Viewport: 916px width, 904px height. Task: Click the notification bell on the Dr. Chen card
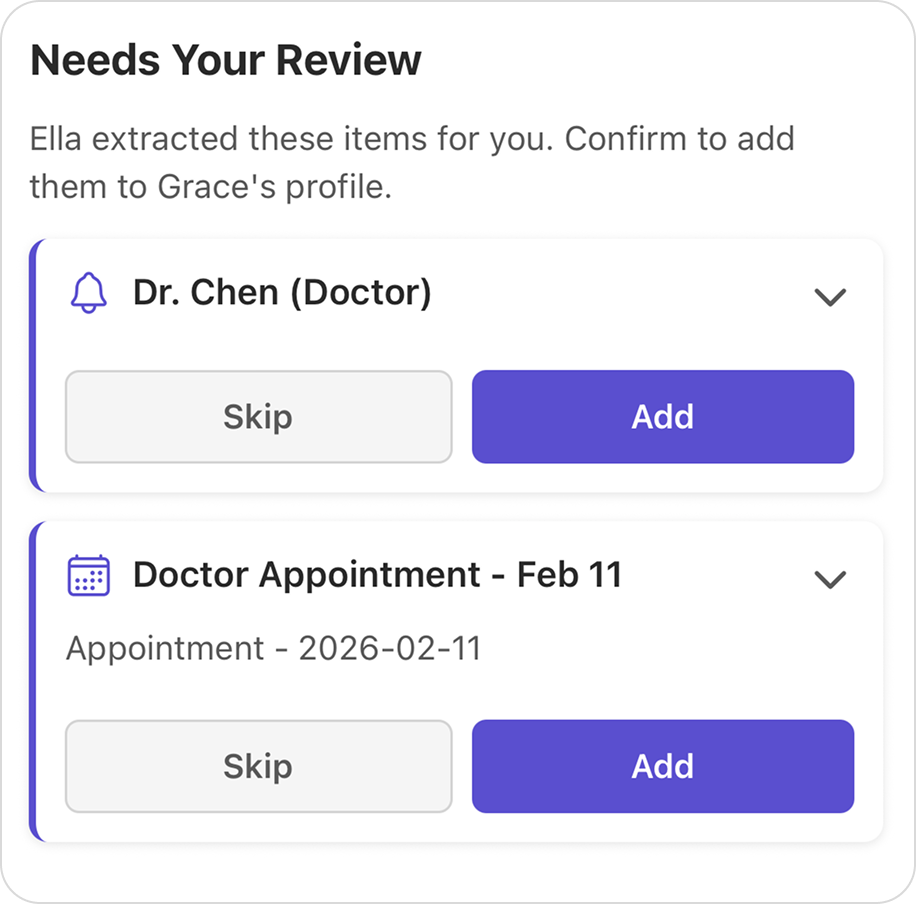tap(88, 295)
